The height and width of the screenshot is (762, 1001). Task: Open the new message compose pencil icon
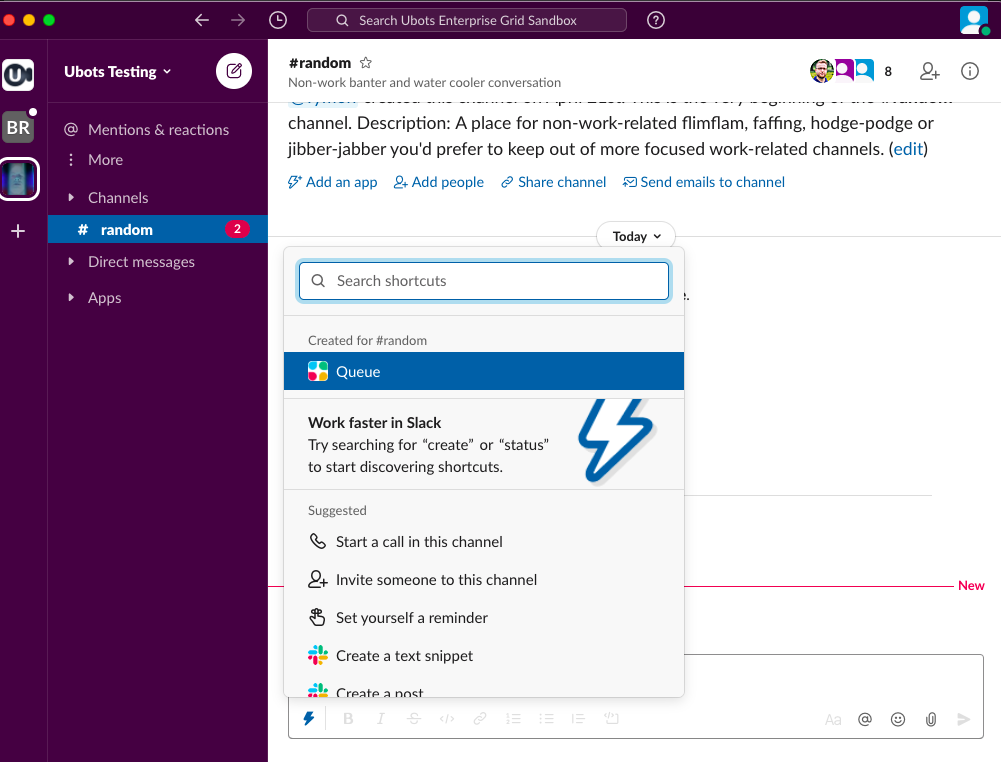(x=233, y=71)
